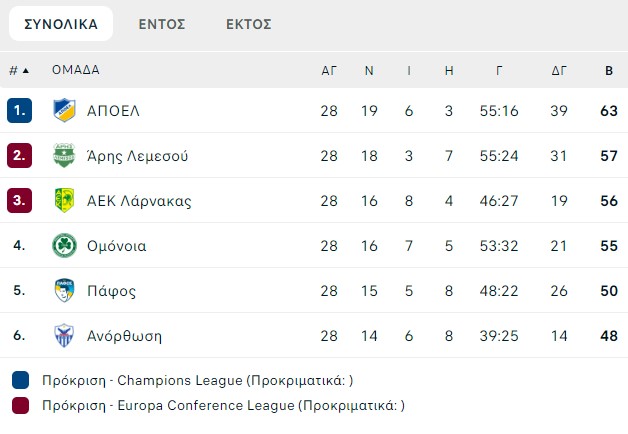This screenshot has width=628, height=434.
Task: Sort by the Β points column header
Action: click(x=609, y=71)
